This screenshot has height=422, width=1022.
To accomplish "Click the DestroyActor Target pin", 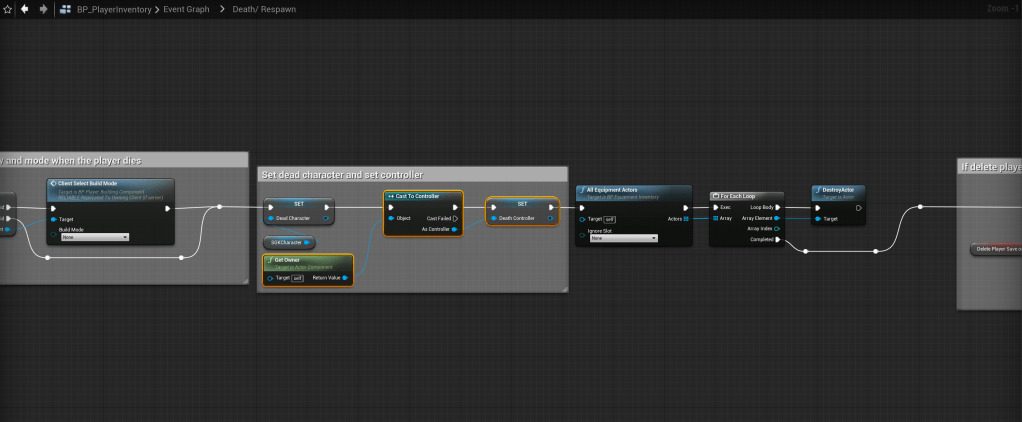I will (819, 219).
